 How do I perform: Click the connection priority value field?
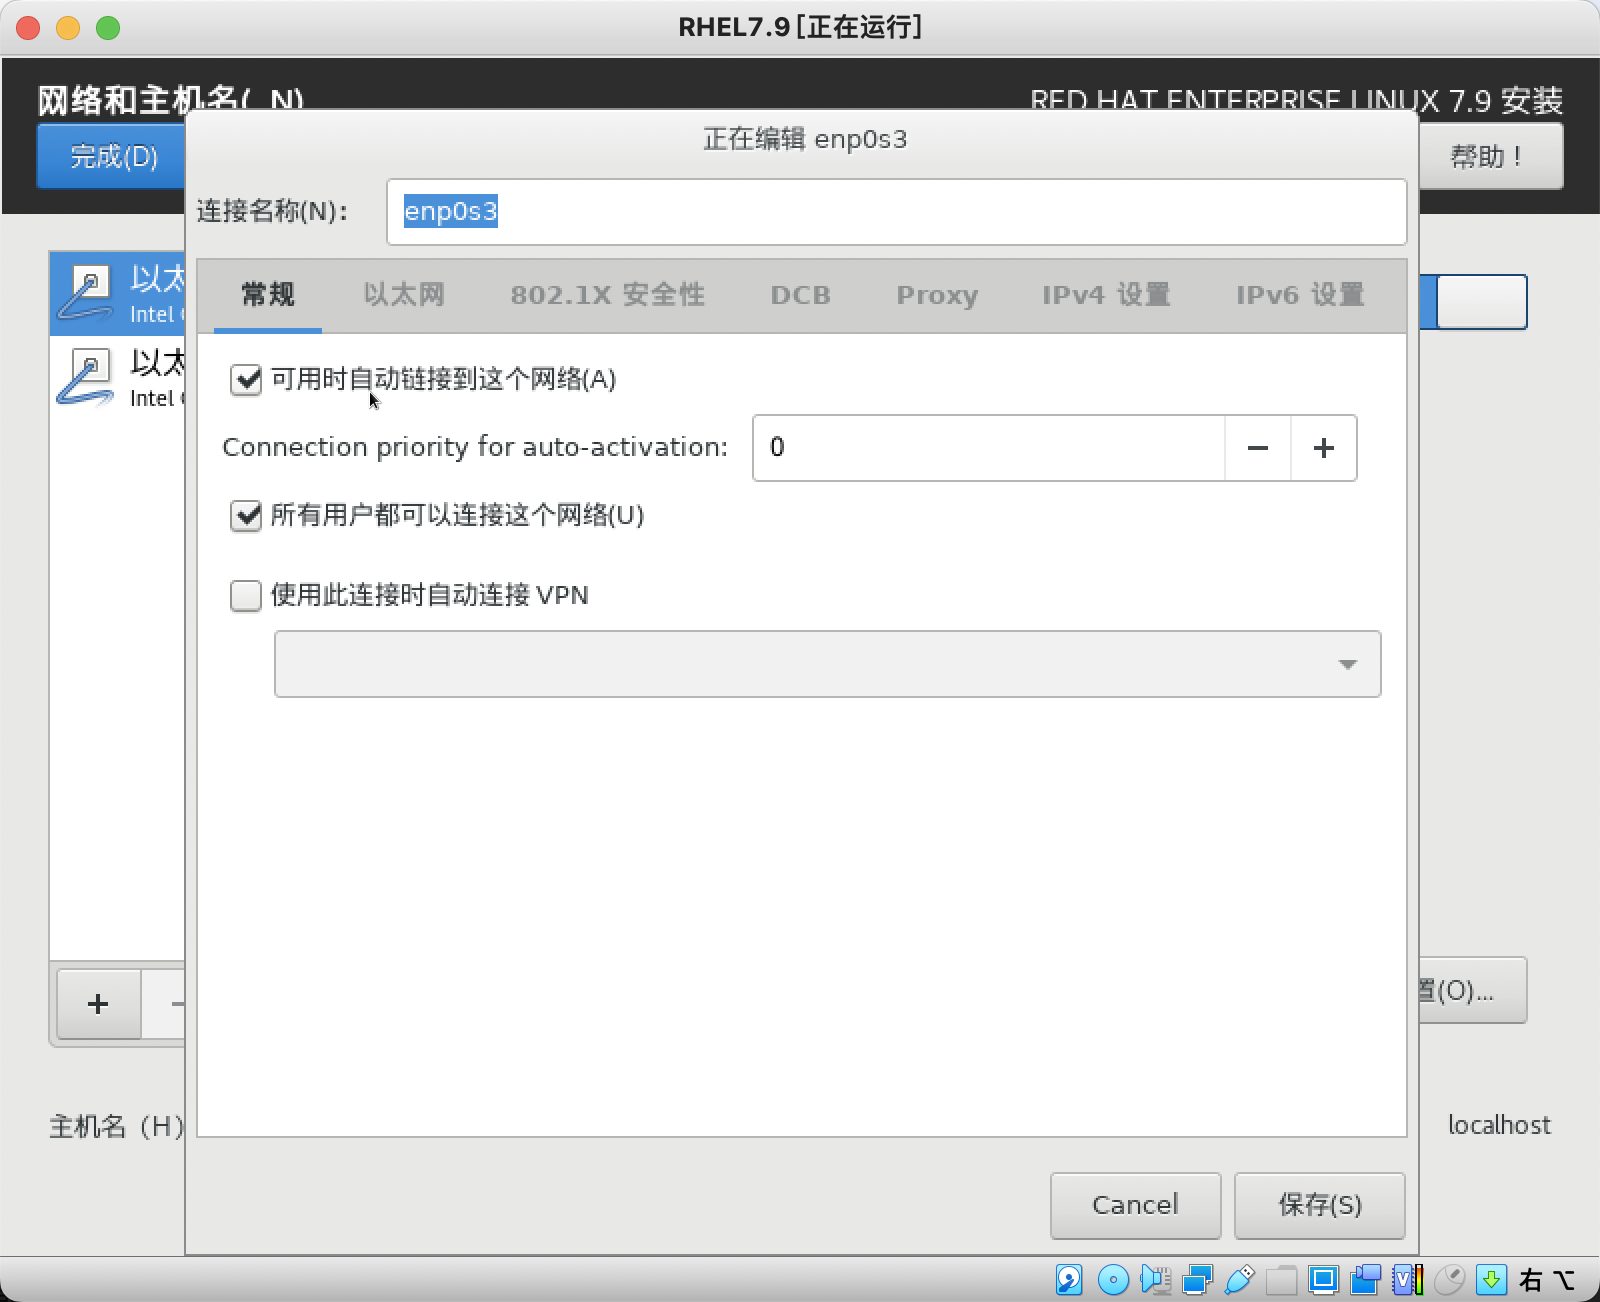point(989,448)
